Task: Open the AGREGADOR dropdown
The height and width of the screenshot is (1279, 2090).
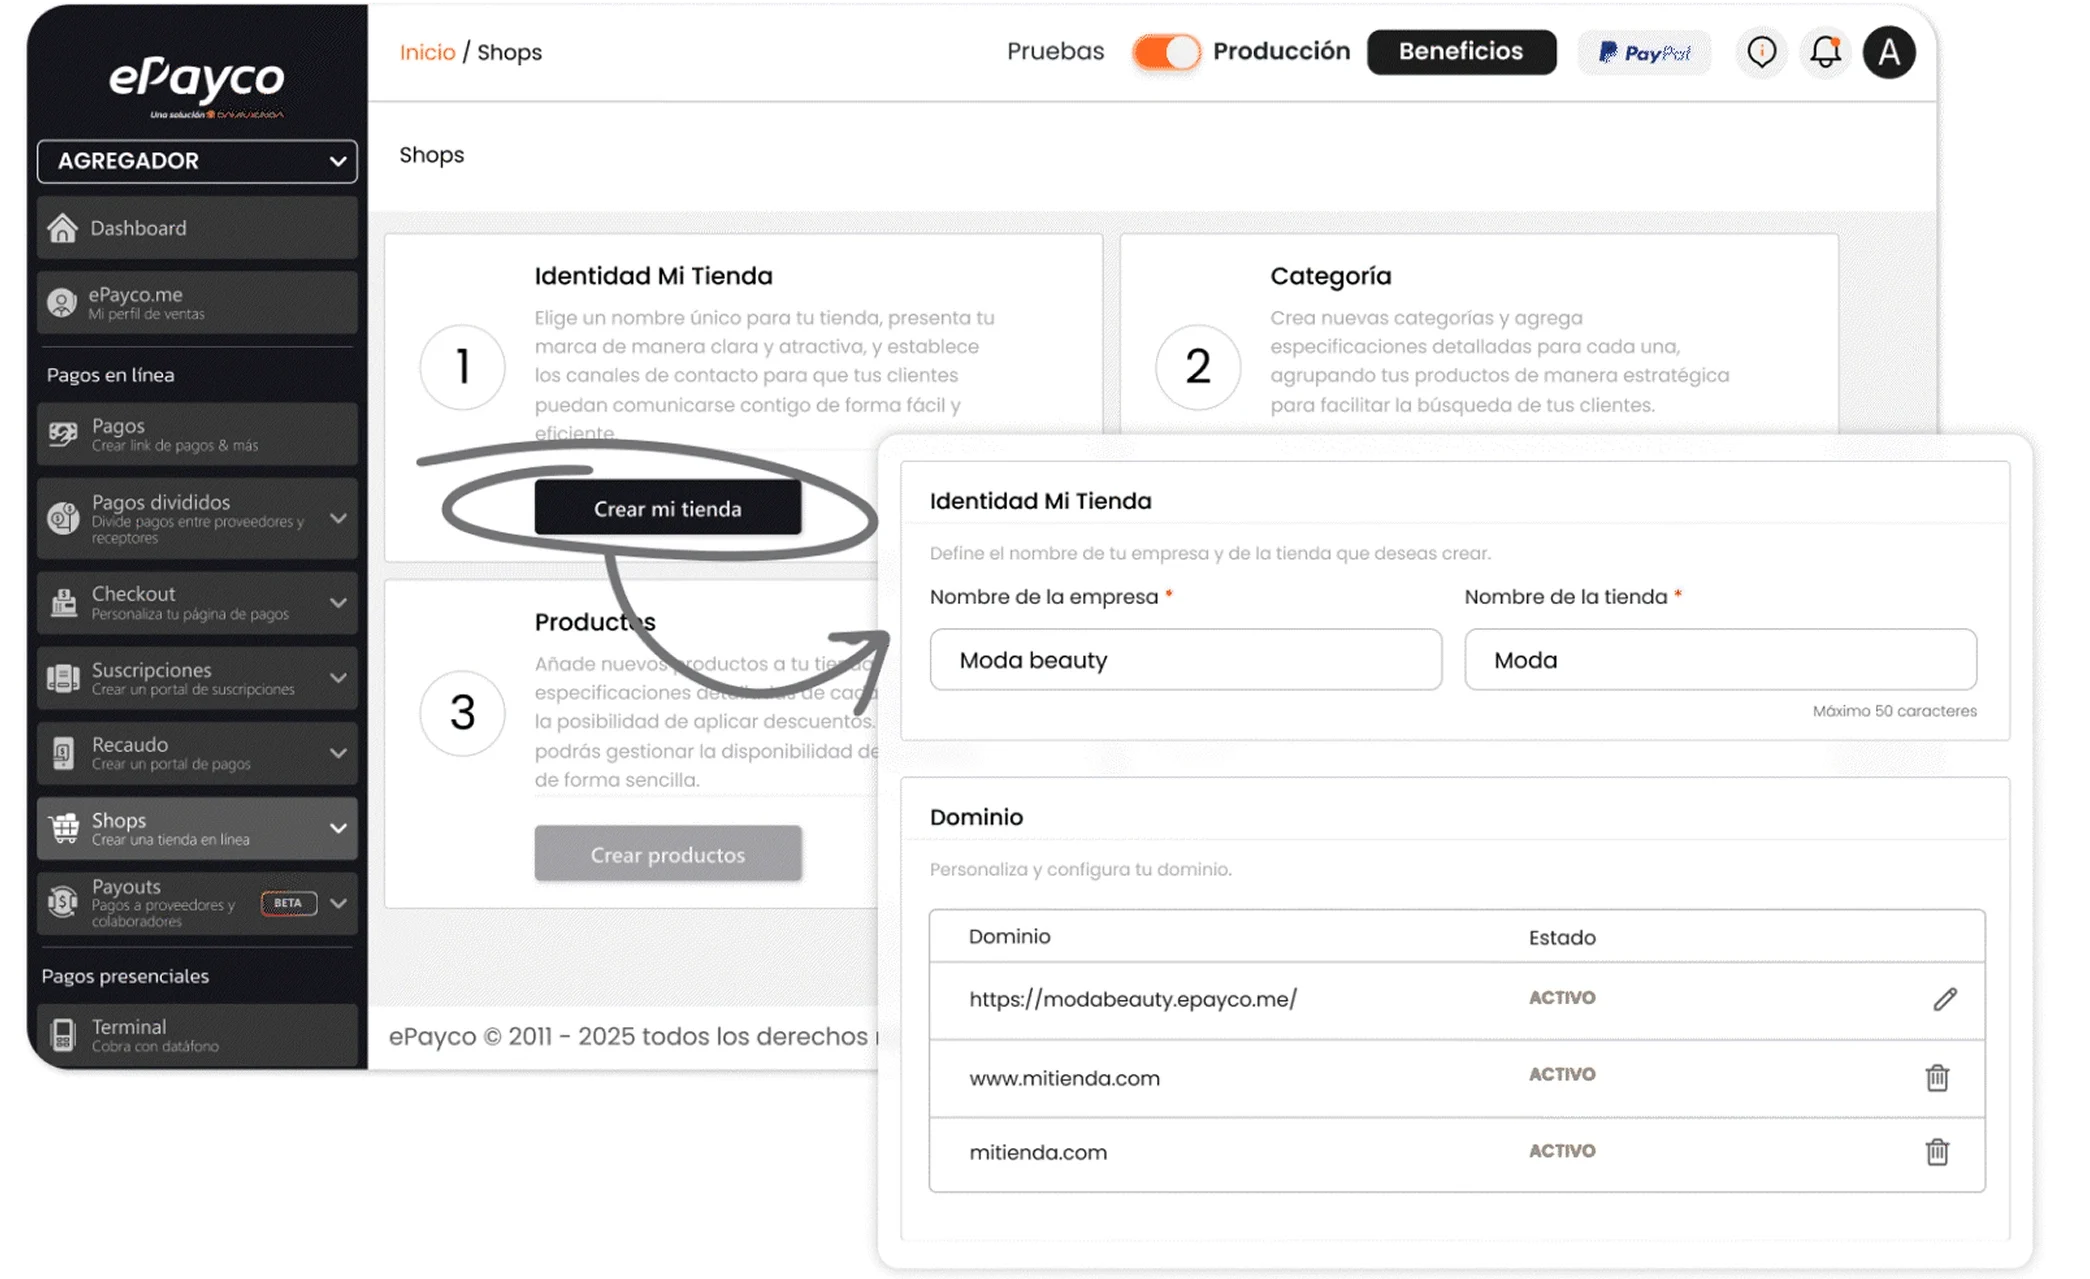Action: coord(197,161)
